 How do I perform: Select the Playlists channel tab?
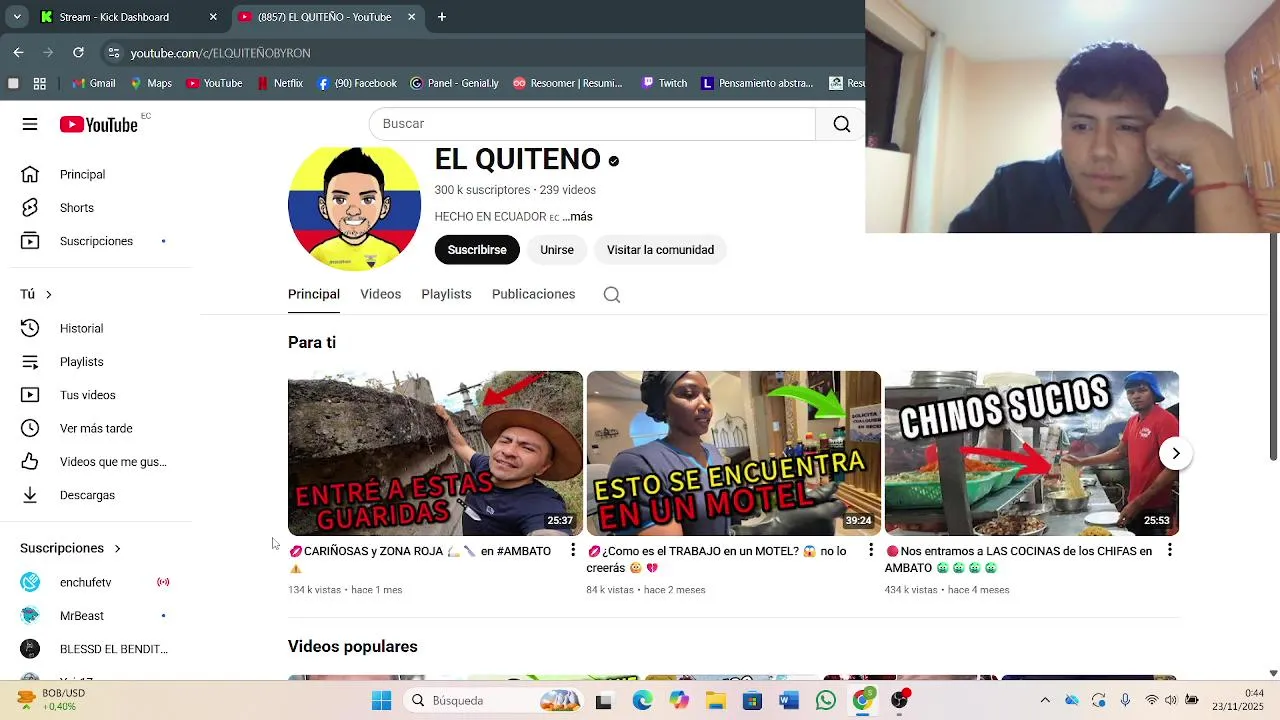pyautogui.click(x=446, y=294)
